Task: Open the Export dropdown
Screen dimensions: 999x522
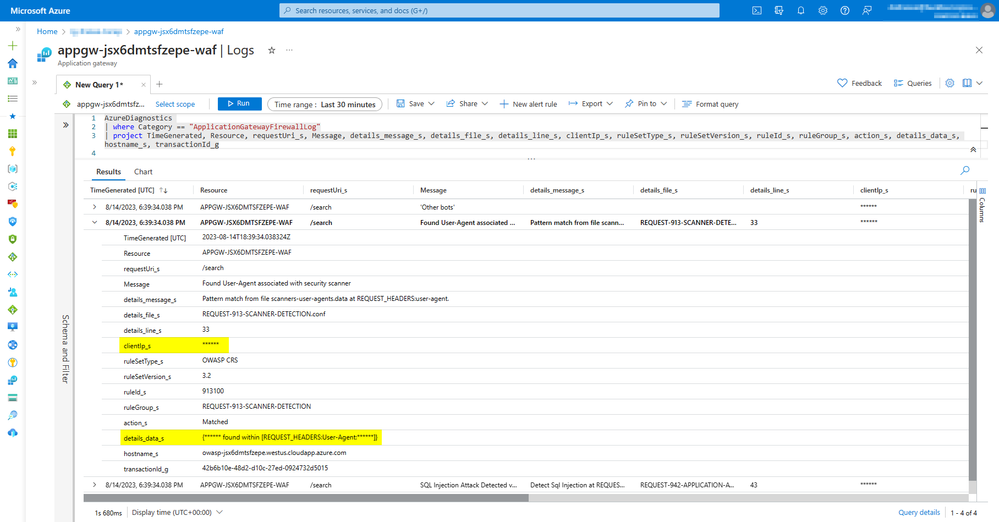Action: coord(591,104)
